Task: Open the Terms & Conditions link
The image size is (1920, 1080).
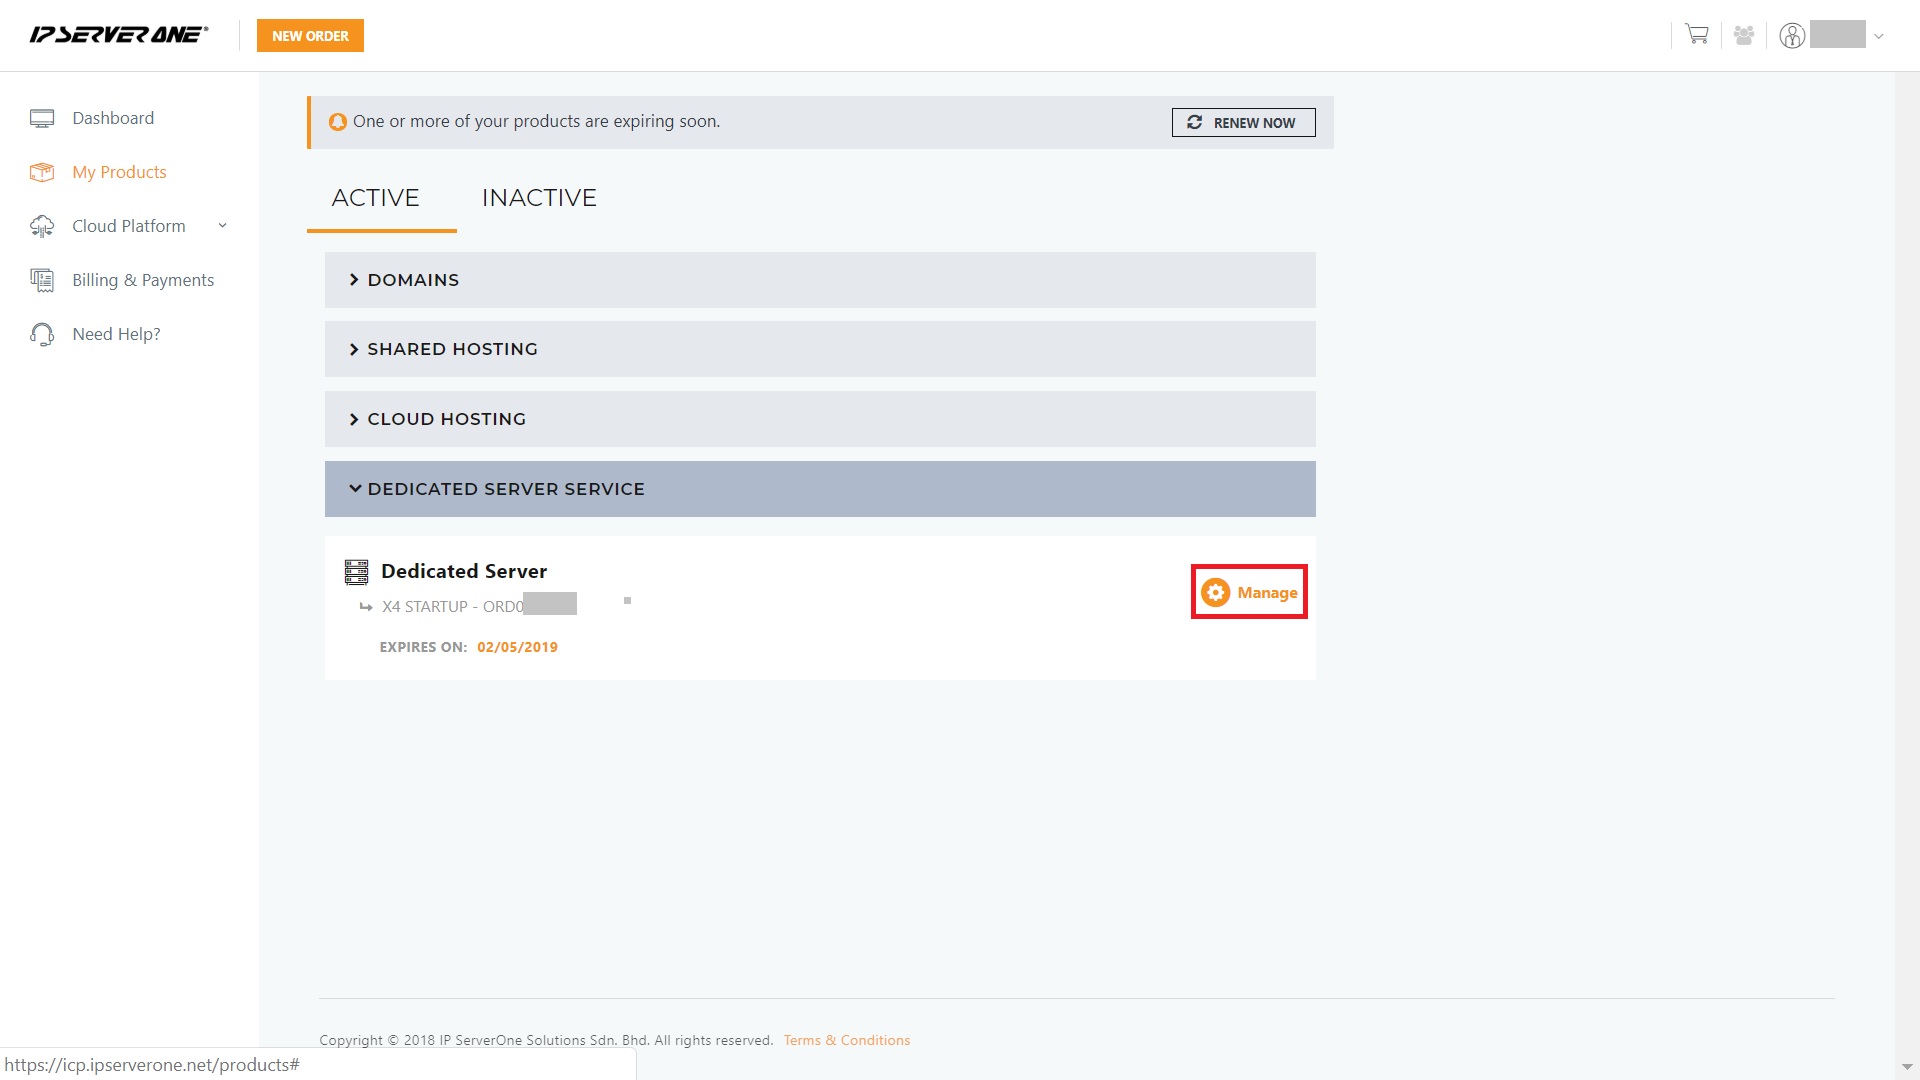Action: (847, 1040)
